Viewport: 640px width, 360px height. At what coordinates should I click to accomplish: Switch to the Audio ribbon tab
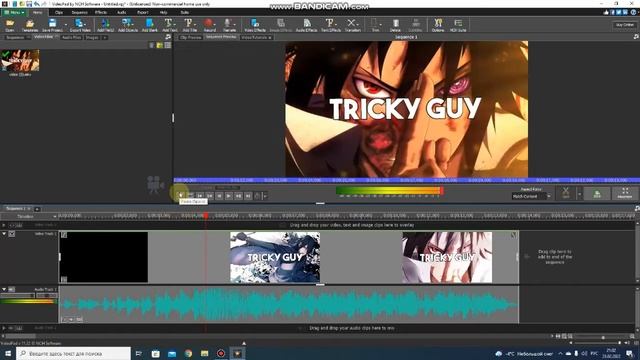pos(122,12)
